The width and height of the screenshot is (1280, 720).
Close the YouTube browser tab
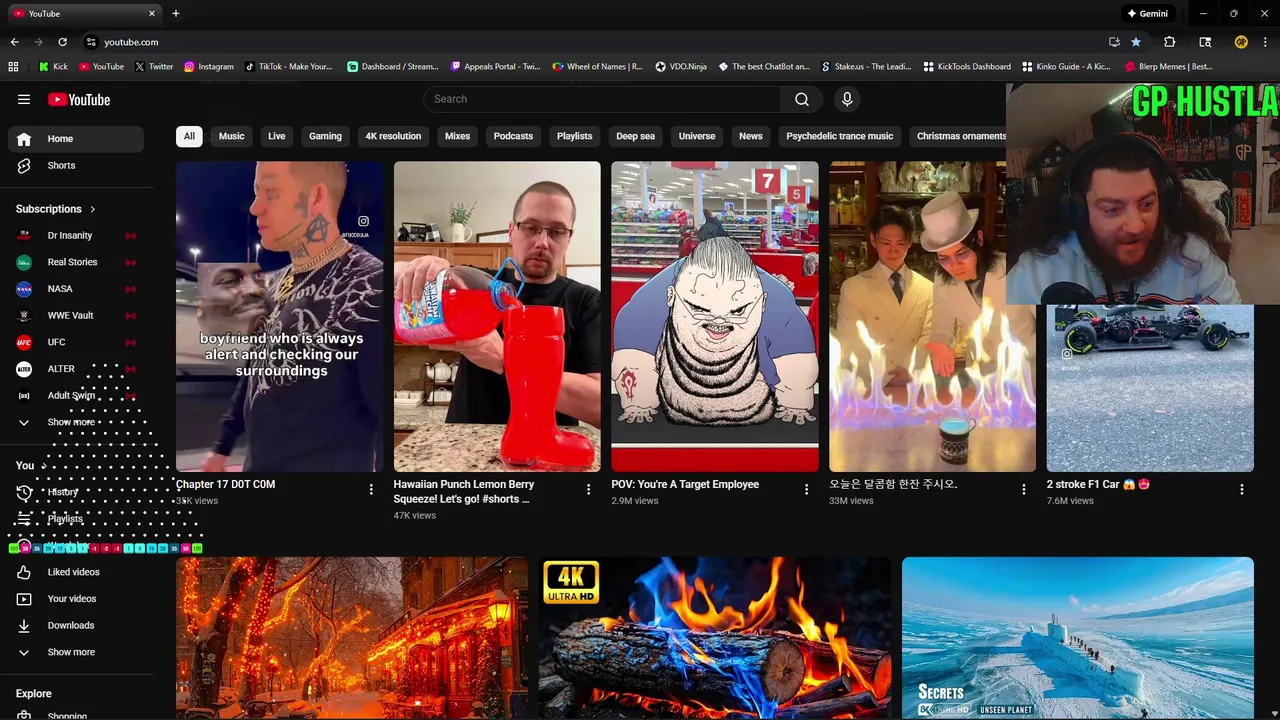click(152, 14)
